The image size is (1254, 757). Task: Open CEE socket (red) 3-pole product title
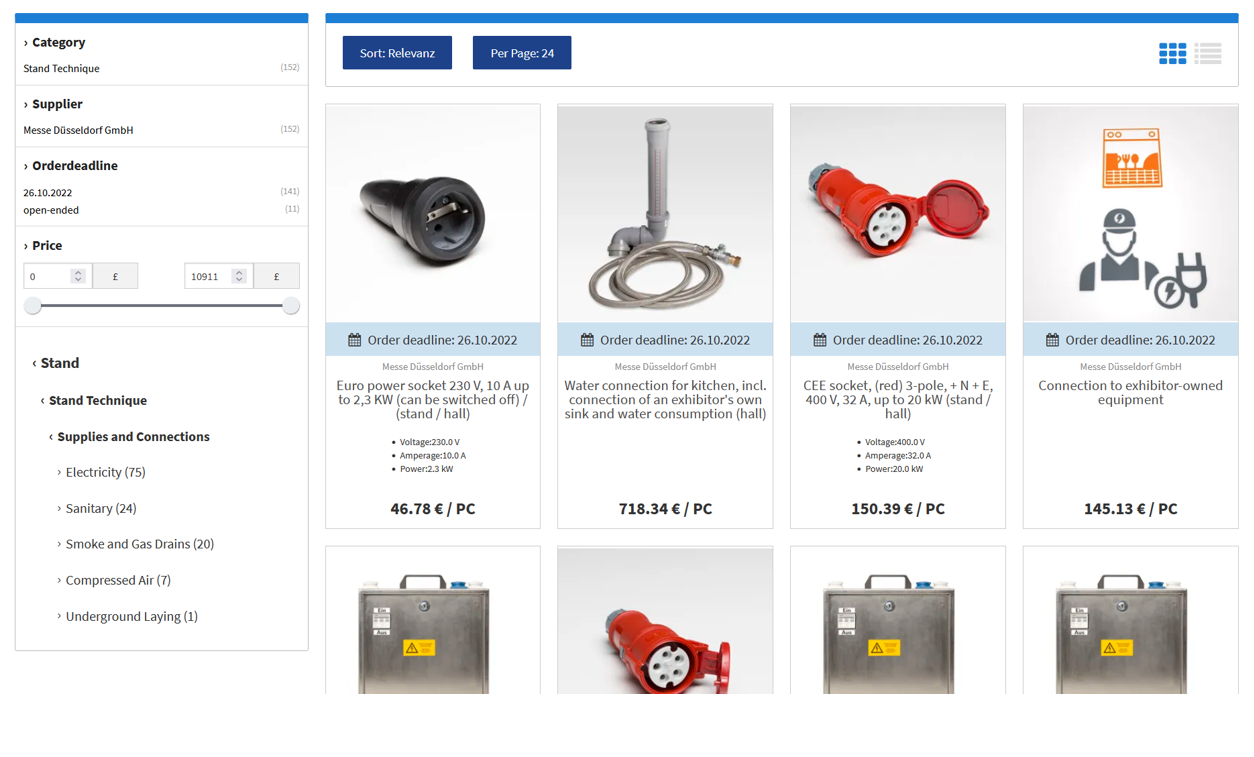point(898,399)
